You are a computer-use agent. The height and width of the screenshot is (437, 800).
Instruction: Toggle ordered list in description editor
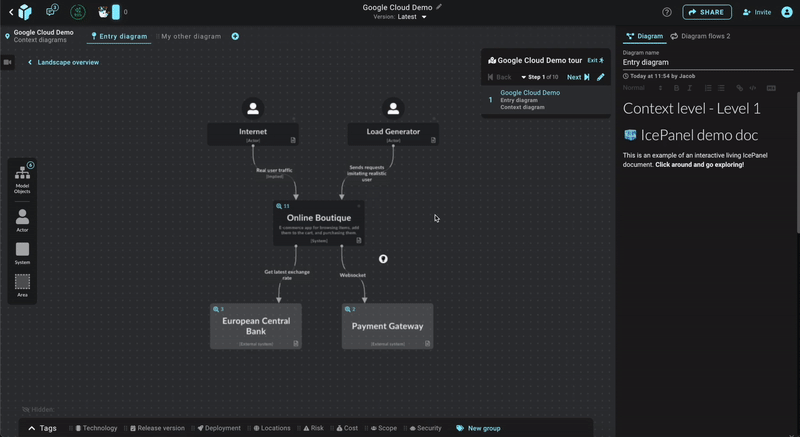pos(708,88)
